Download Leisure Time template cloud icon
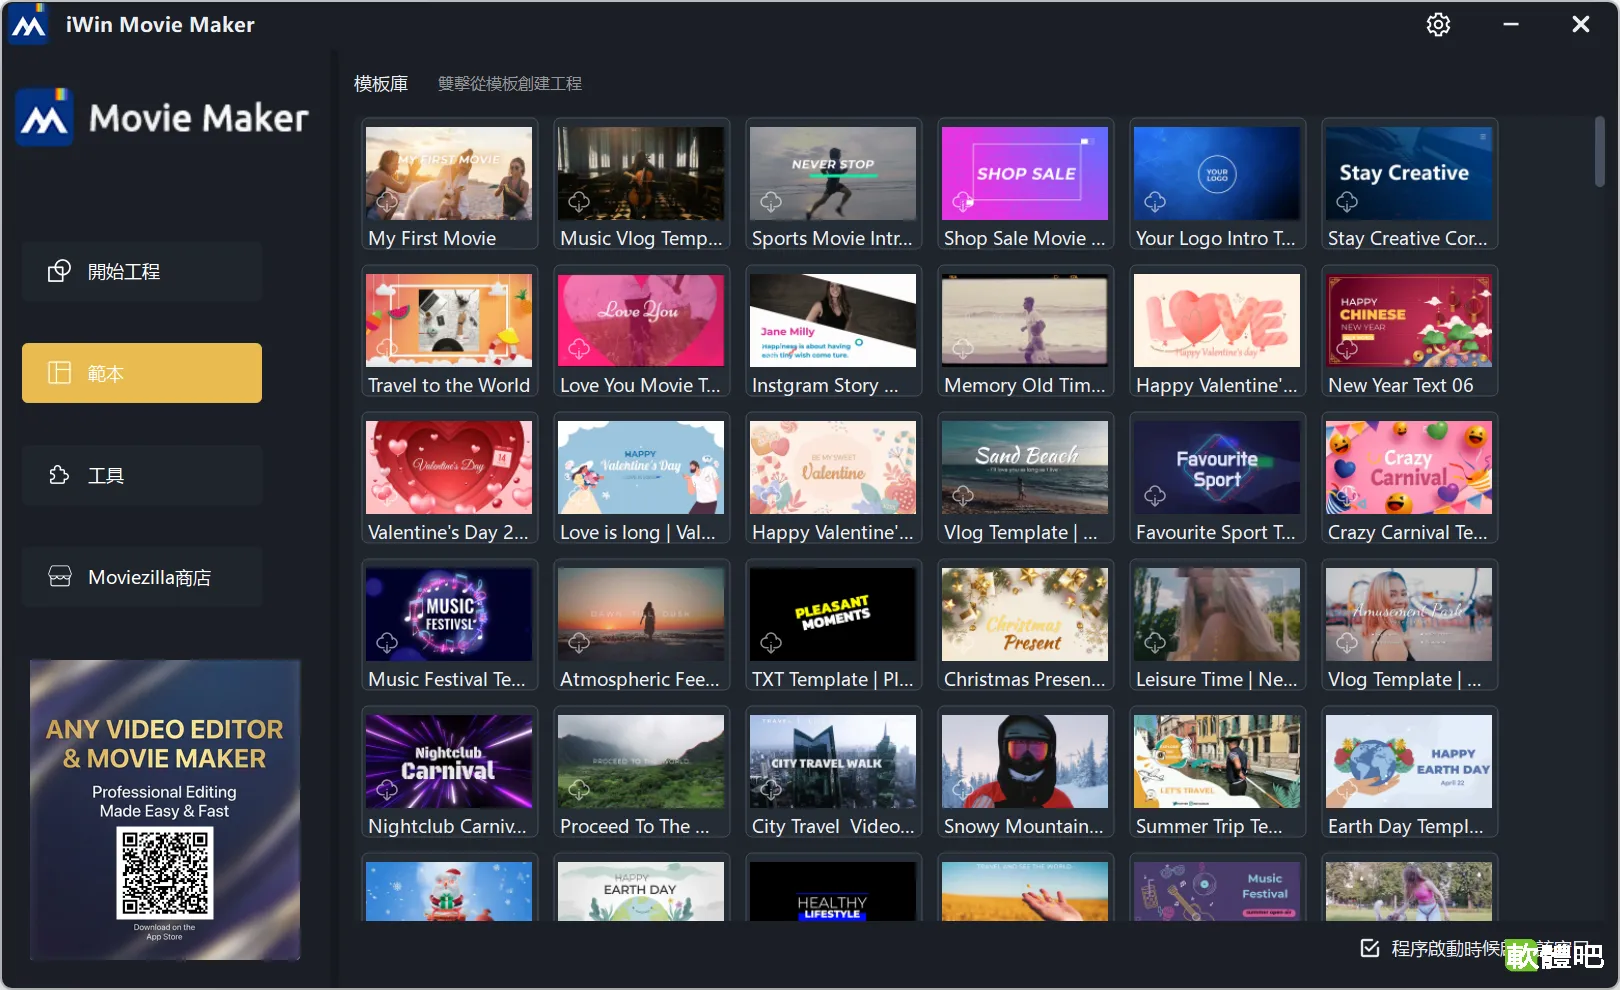Screen dimensions: 1620x990 [1155, 643]
